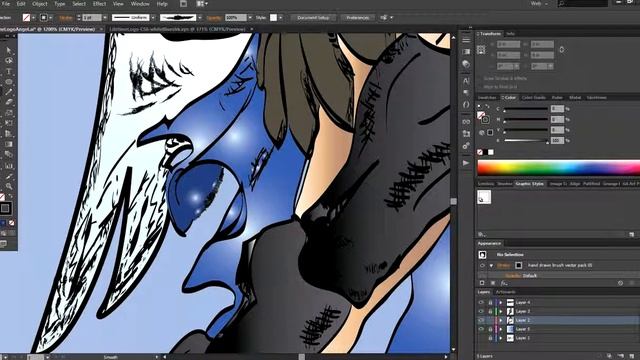The height and width of the screenshot is (360, 640).
Task: Click New Graphic Style icon
Action: coord(631,234)
